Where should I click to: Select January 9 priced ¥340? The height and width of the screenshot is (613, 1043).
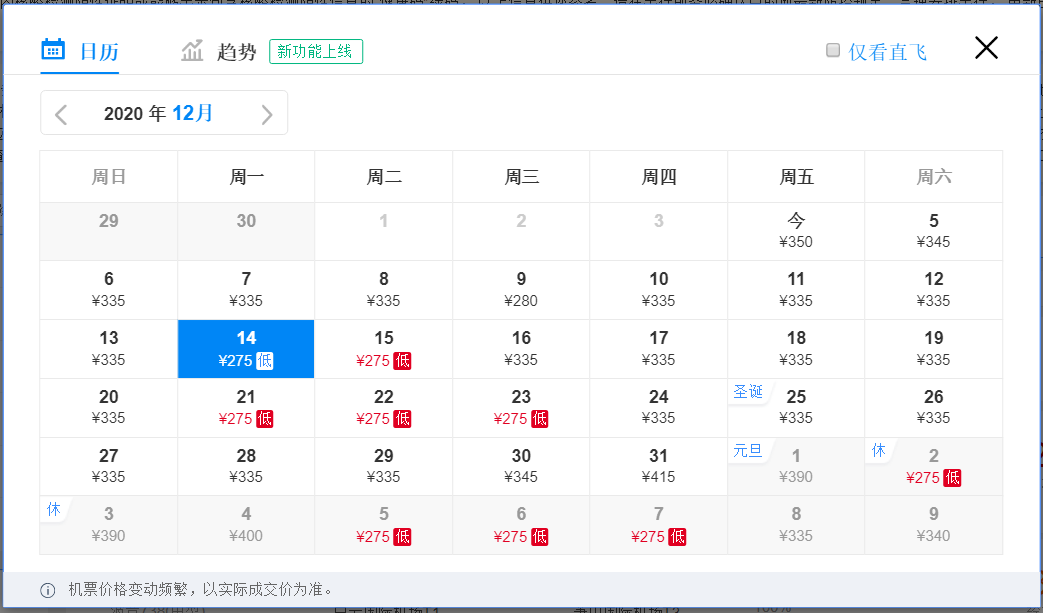[934, 525]
